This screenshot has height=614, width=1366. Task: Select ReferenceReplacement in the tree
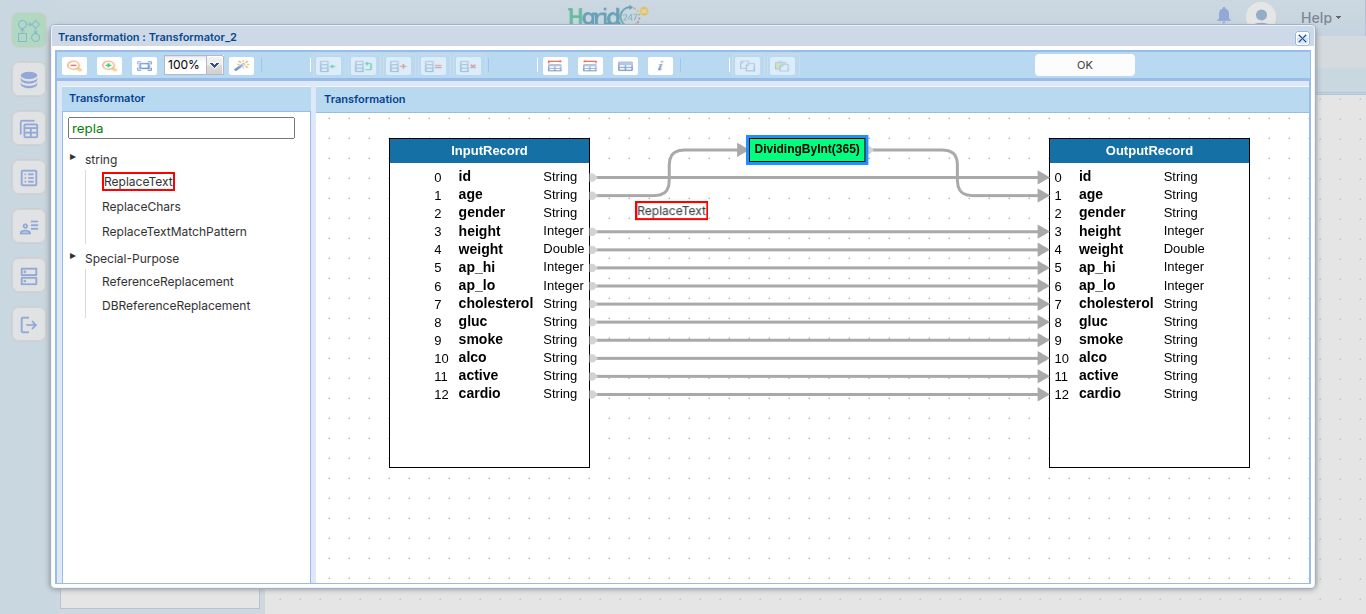[x=168, y=282]
